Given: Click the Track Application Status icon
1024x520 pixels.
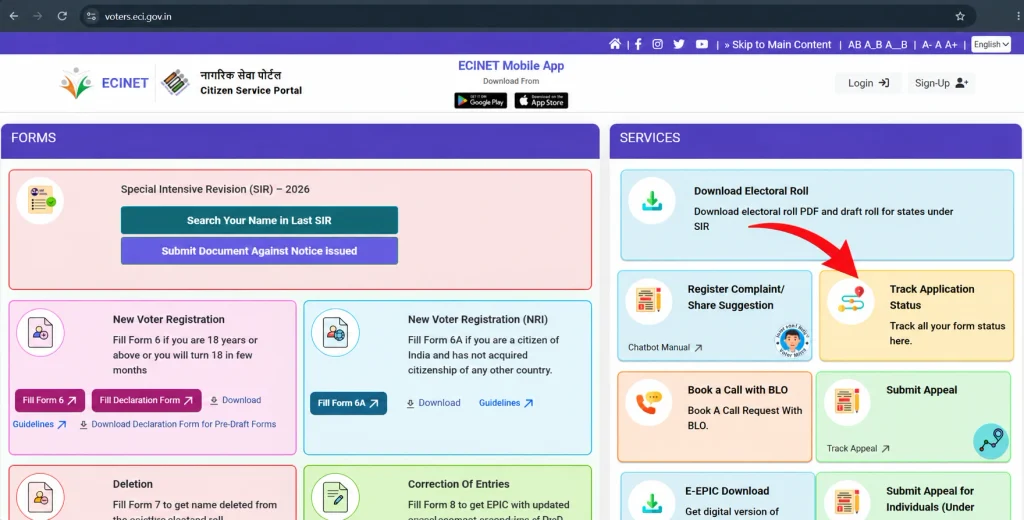Looking at the screenshot, I should pyautogui.click(x=850, y=301).
